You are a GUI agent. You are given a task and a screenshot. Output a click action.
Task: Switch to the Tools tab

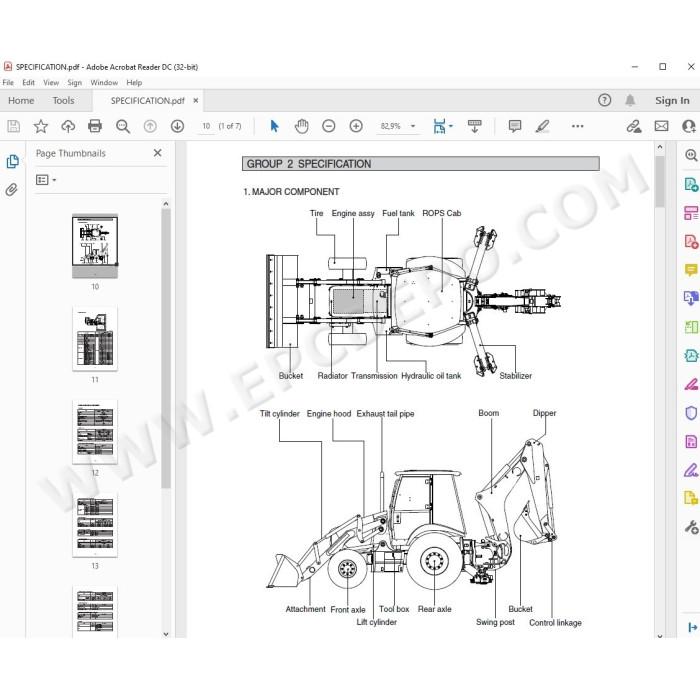coord(63,100)
